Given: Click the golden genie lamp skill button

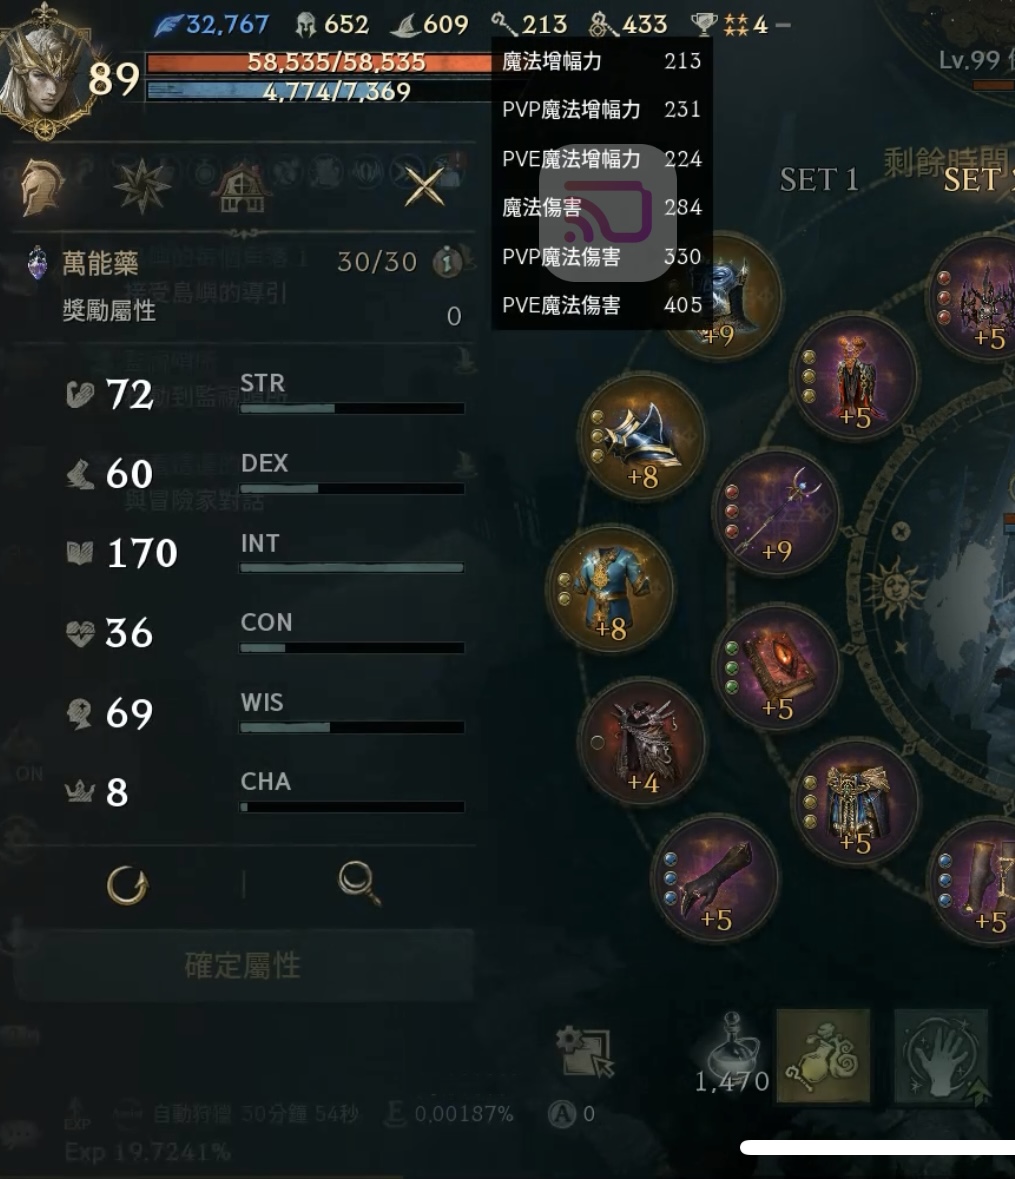Looking at the screenshot, I should point(823,1056).
